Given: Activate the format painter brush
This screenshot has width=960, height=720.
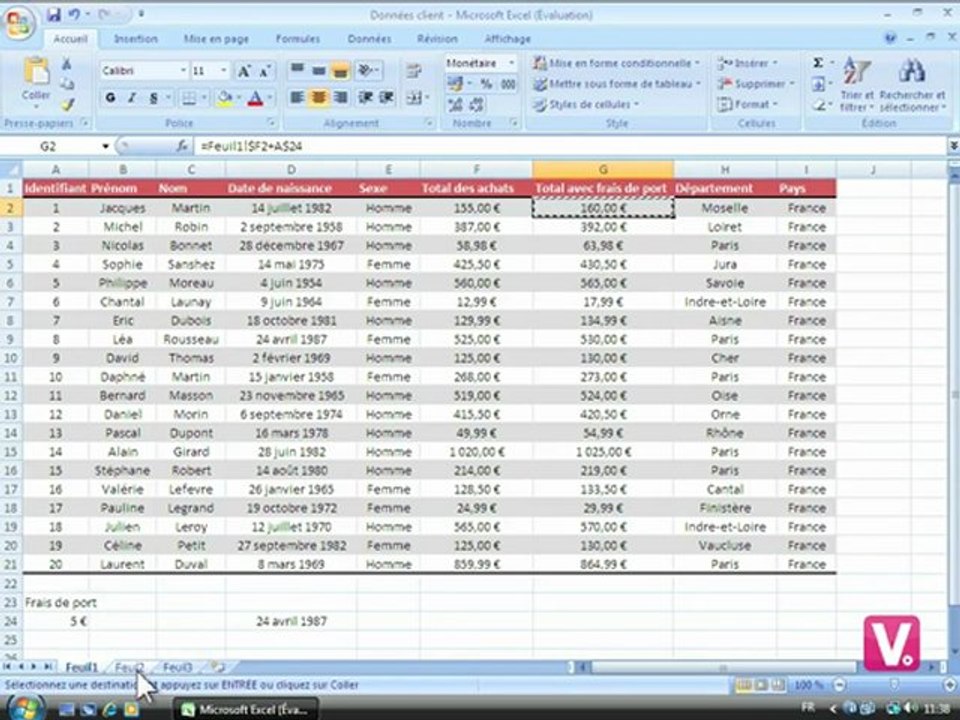Looking at the screenshot, I should [67, 105].
